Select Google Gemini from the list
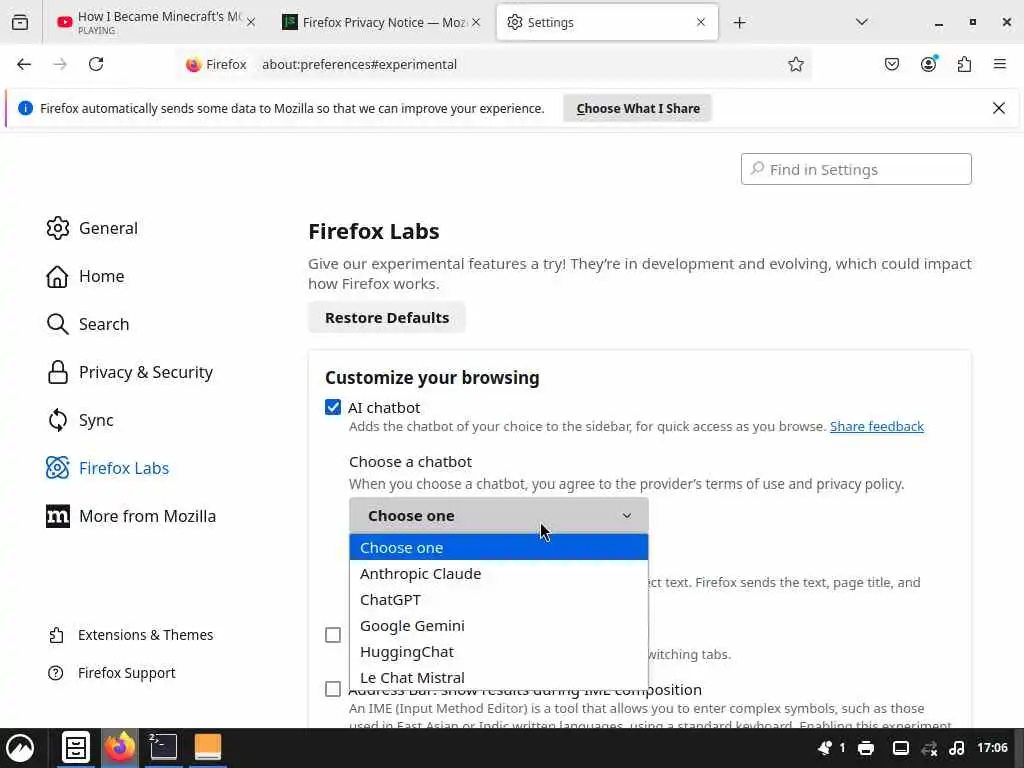The height and width of the screenshot is (768, 1024). (x=499, y=626)
